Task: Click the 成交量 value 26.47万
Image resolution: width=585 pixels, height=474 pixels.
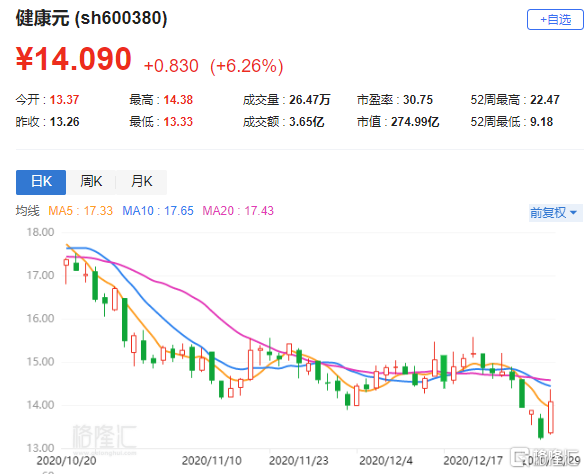Action: pyautogui.click(x=310, y=100)
